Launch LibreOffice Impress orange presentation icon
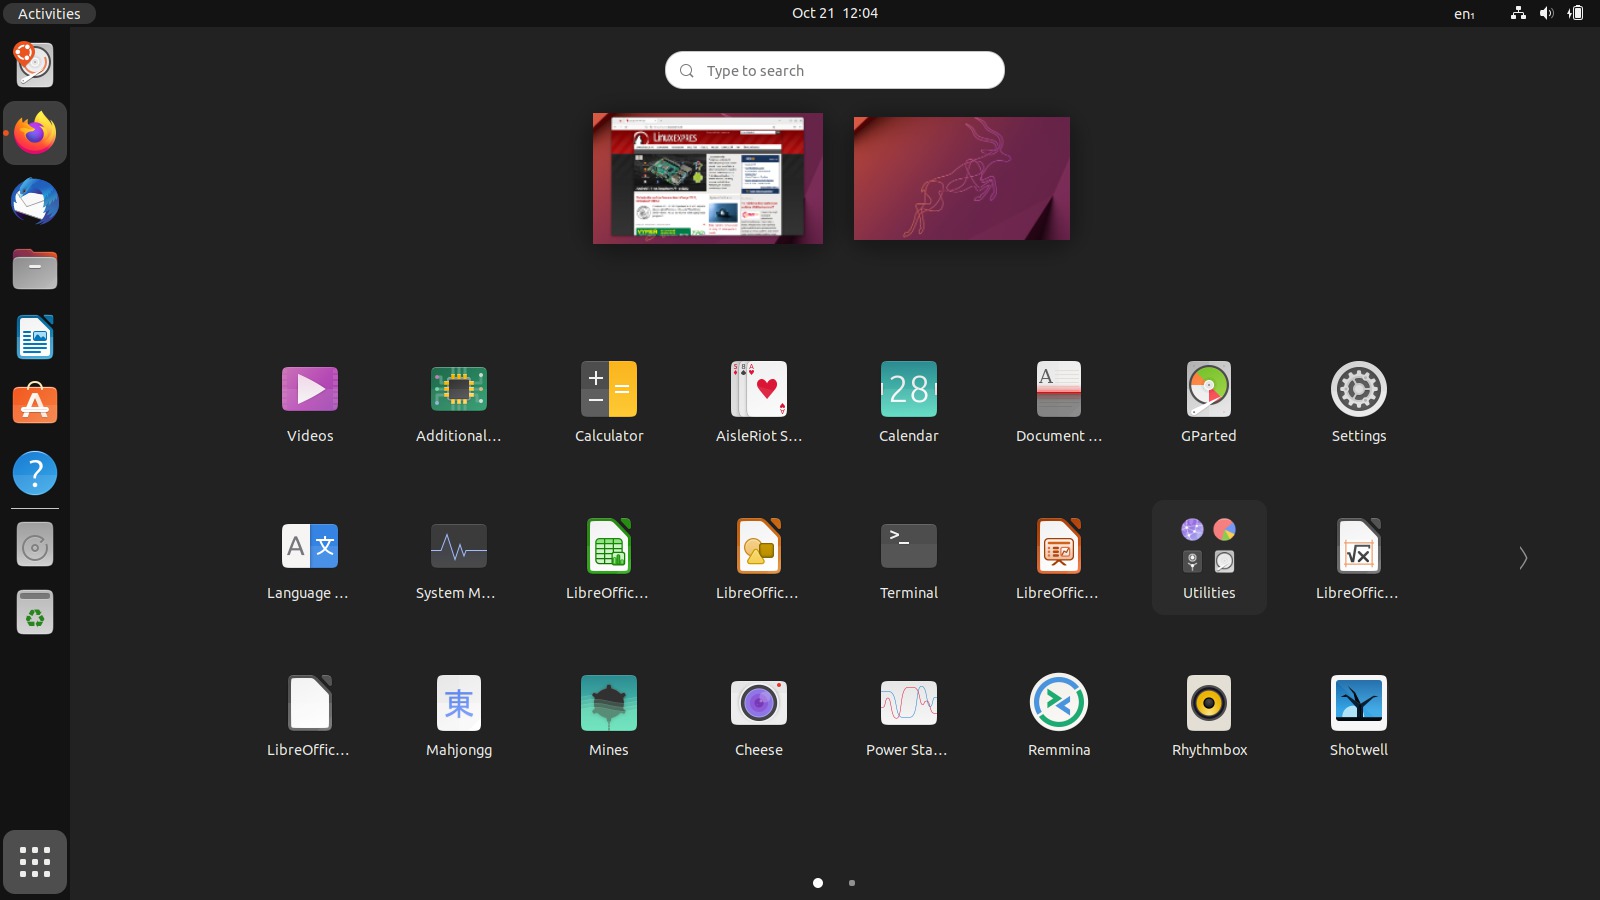This screenshot has height=900, width=1600. (x=1059, y=559)
